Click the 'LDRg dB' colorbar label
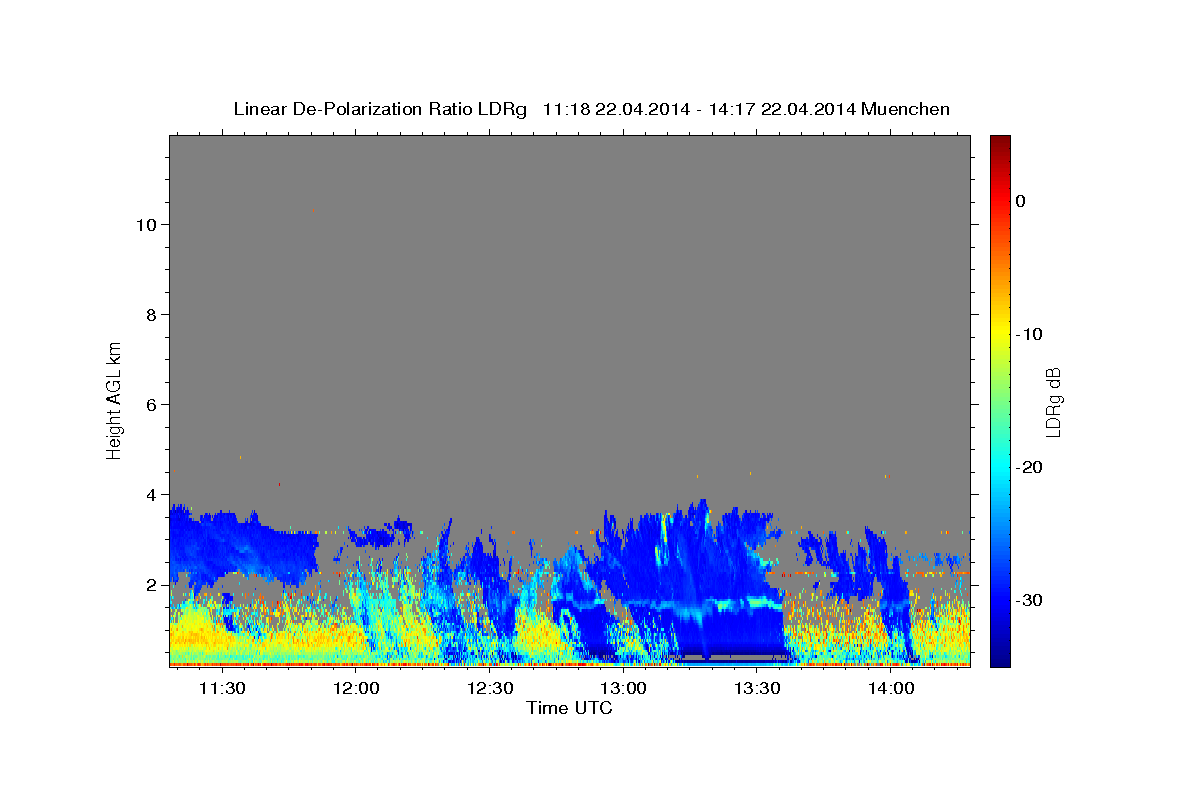 click(x=1053, y=402)
